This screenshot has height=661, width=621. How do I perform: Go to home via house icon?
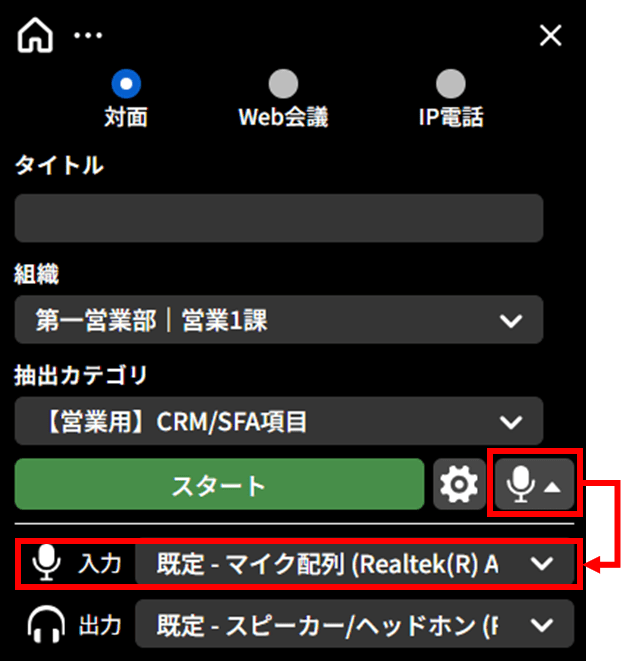coord(35,35)
